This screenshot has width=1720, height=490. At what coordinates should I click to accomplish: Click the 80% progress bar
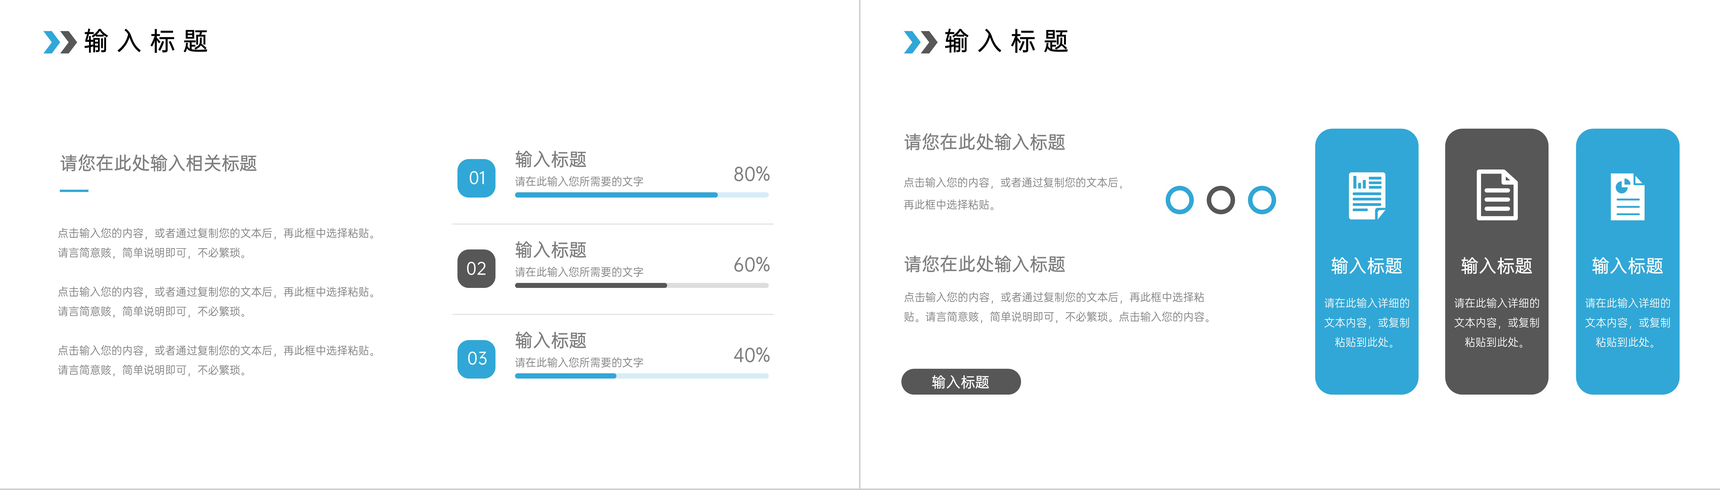coord(642,195)
